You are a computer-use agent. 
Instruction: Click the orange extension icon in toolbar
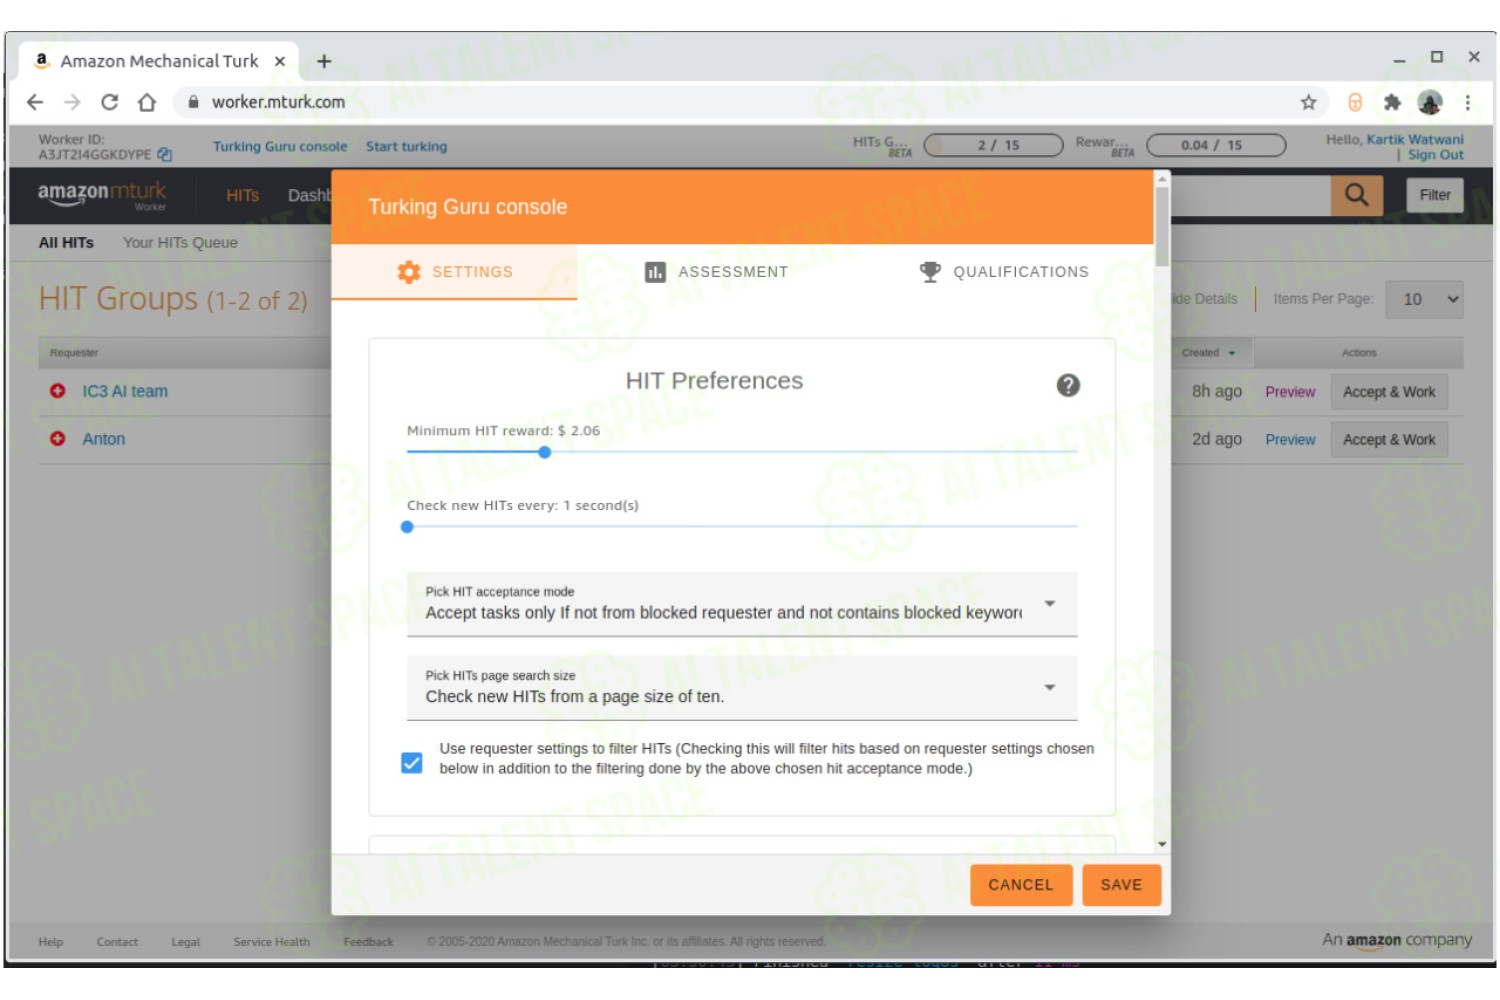coord(1355,102)
